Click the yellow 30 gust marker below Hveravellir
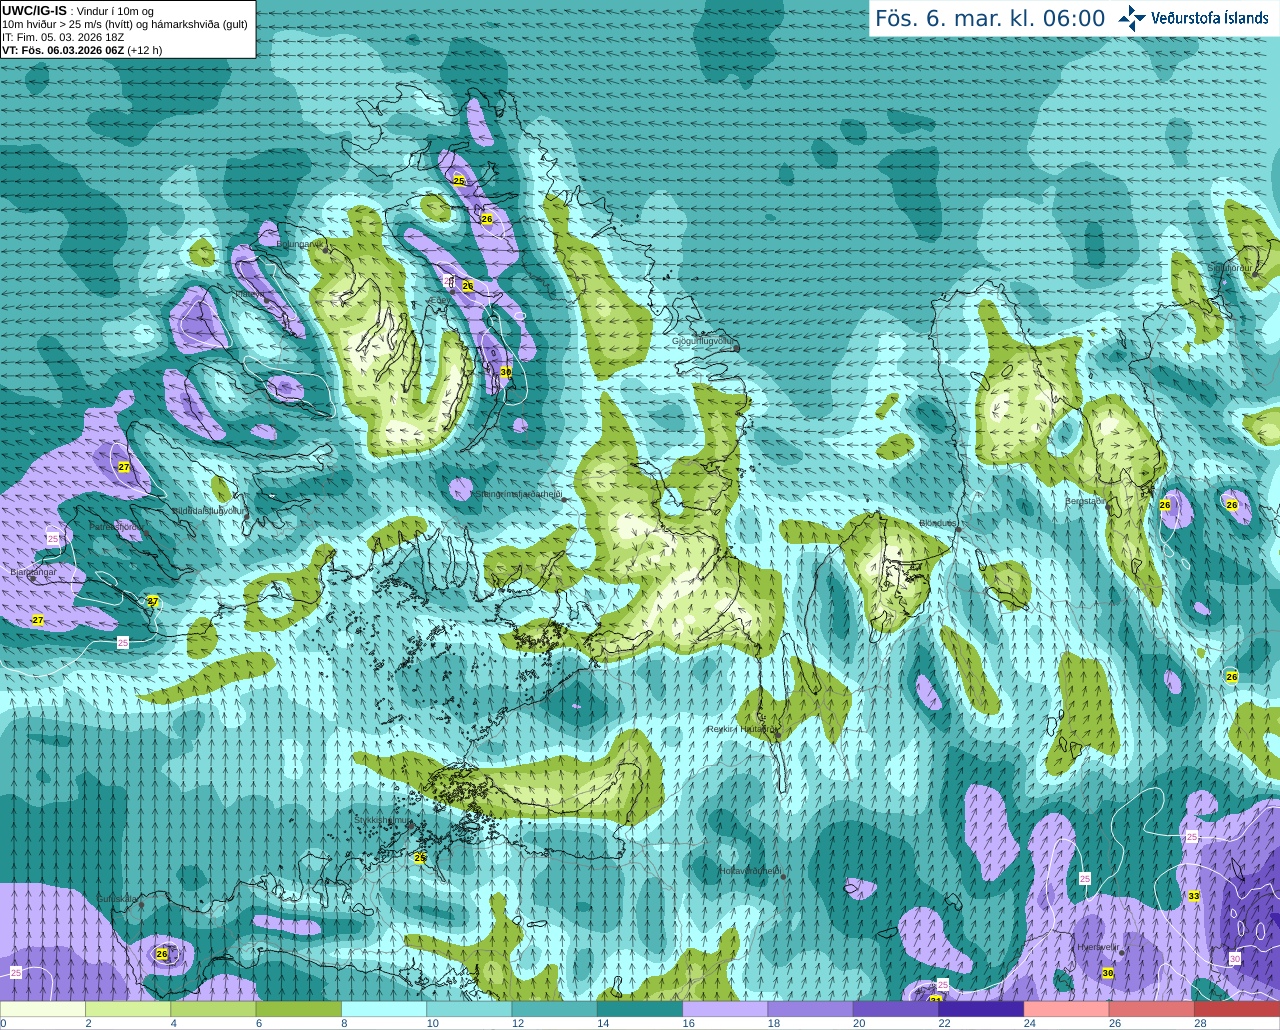This screenshot has width=1280, height=1030. pos(1108,973)
